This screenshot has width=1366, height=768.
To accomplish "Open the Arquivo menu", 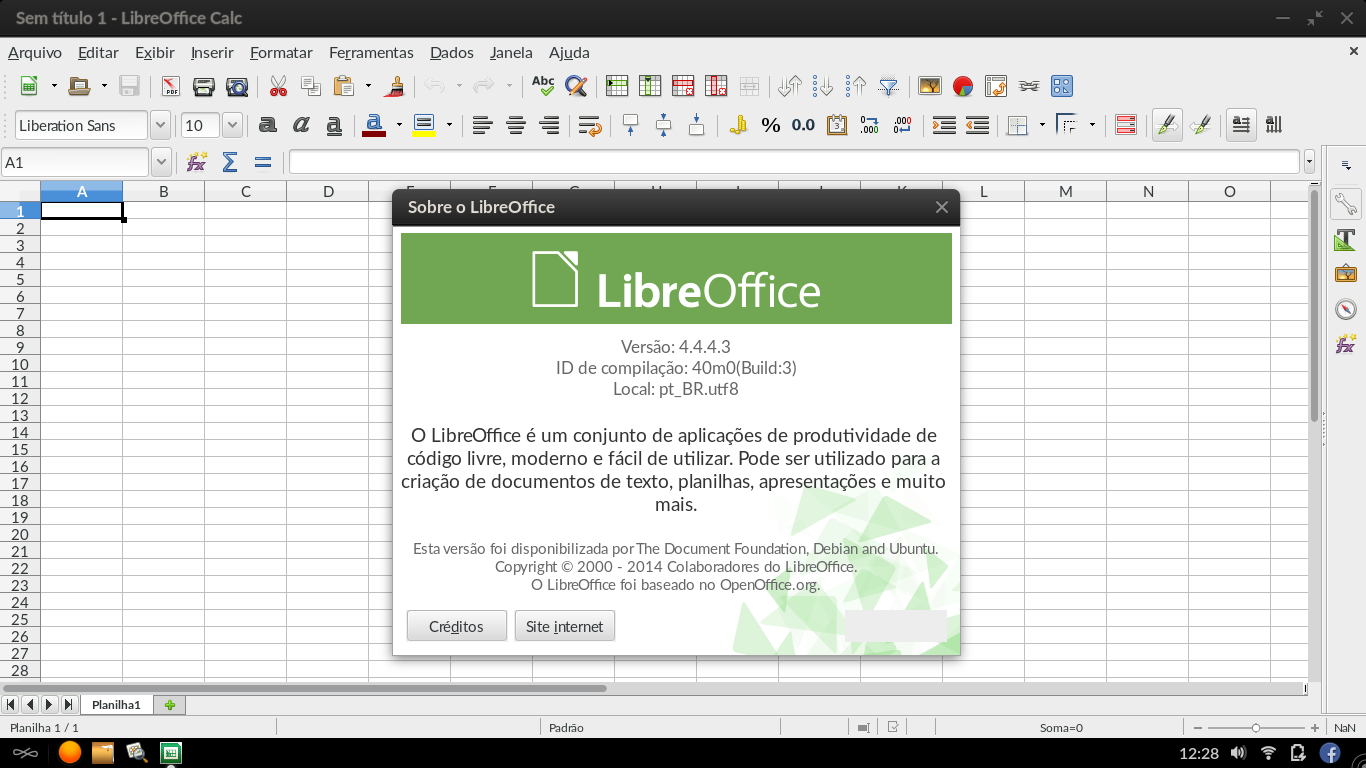I will pos(35,52).
